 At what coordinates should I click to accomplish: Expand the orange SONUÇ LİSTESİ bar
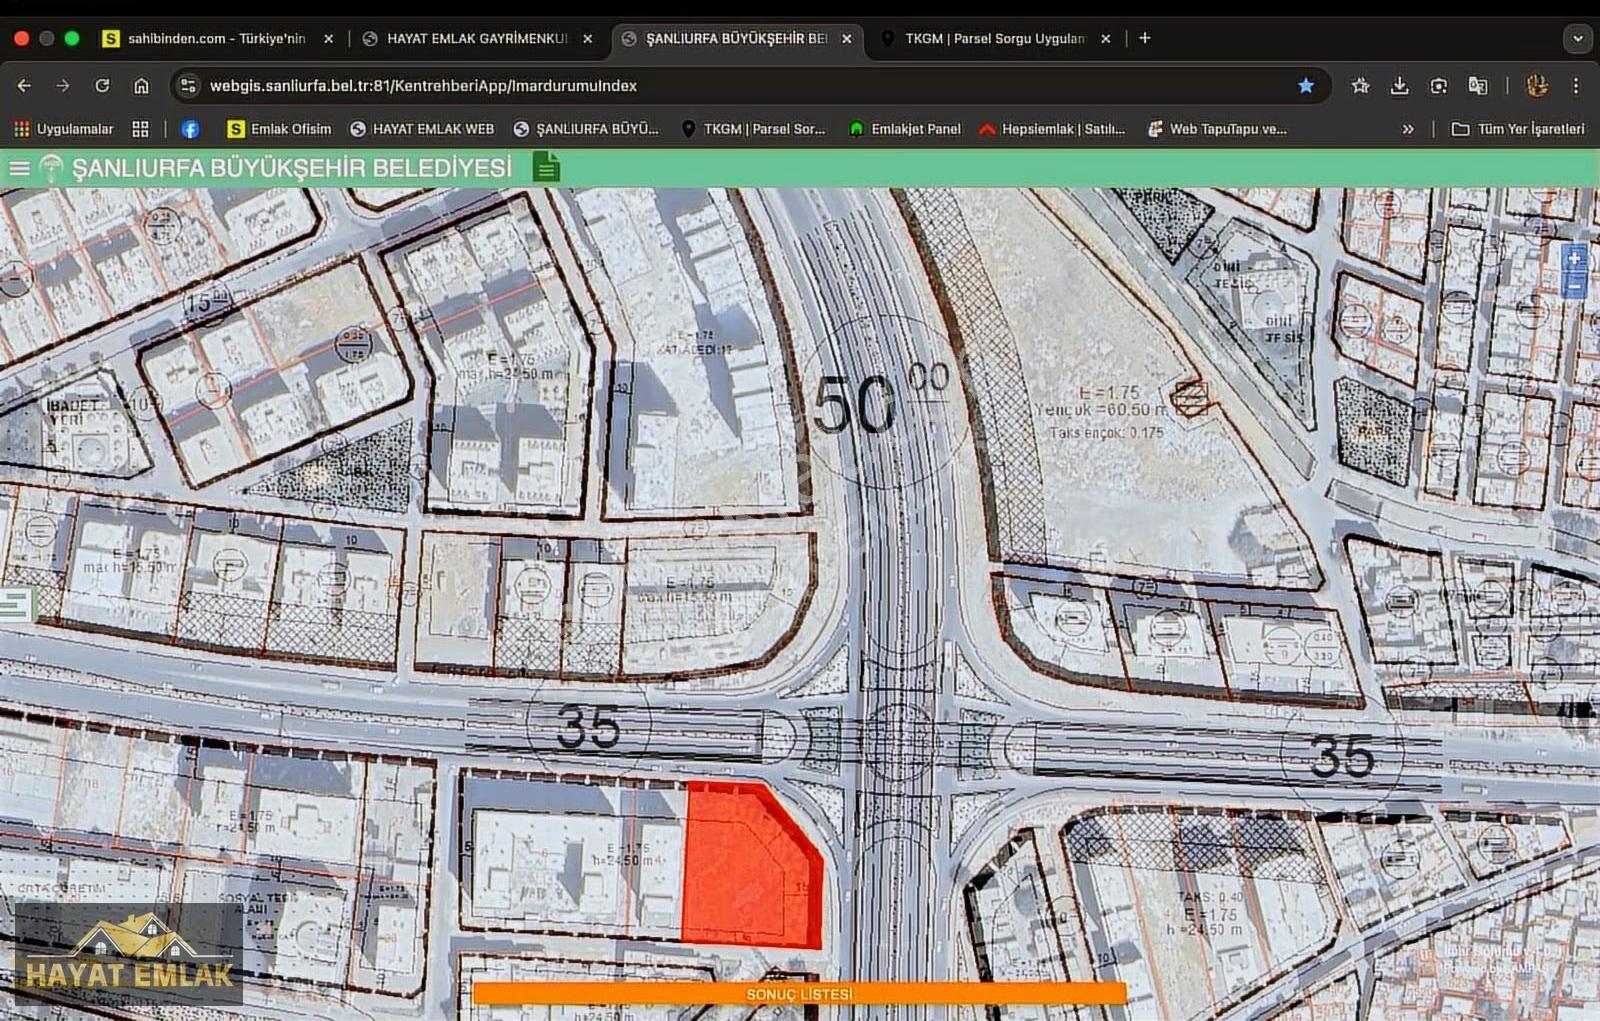799,994
